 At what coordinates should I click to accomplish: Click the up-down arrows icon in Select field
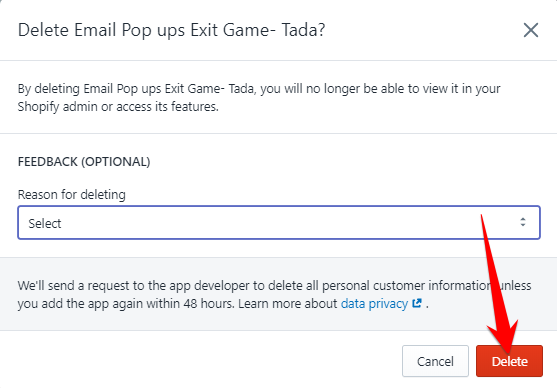(x=523, y=222)
